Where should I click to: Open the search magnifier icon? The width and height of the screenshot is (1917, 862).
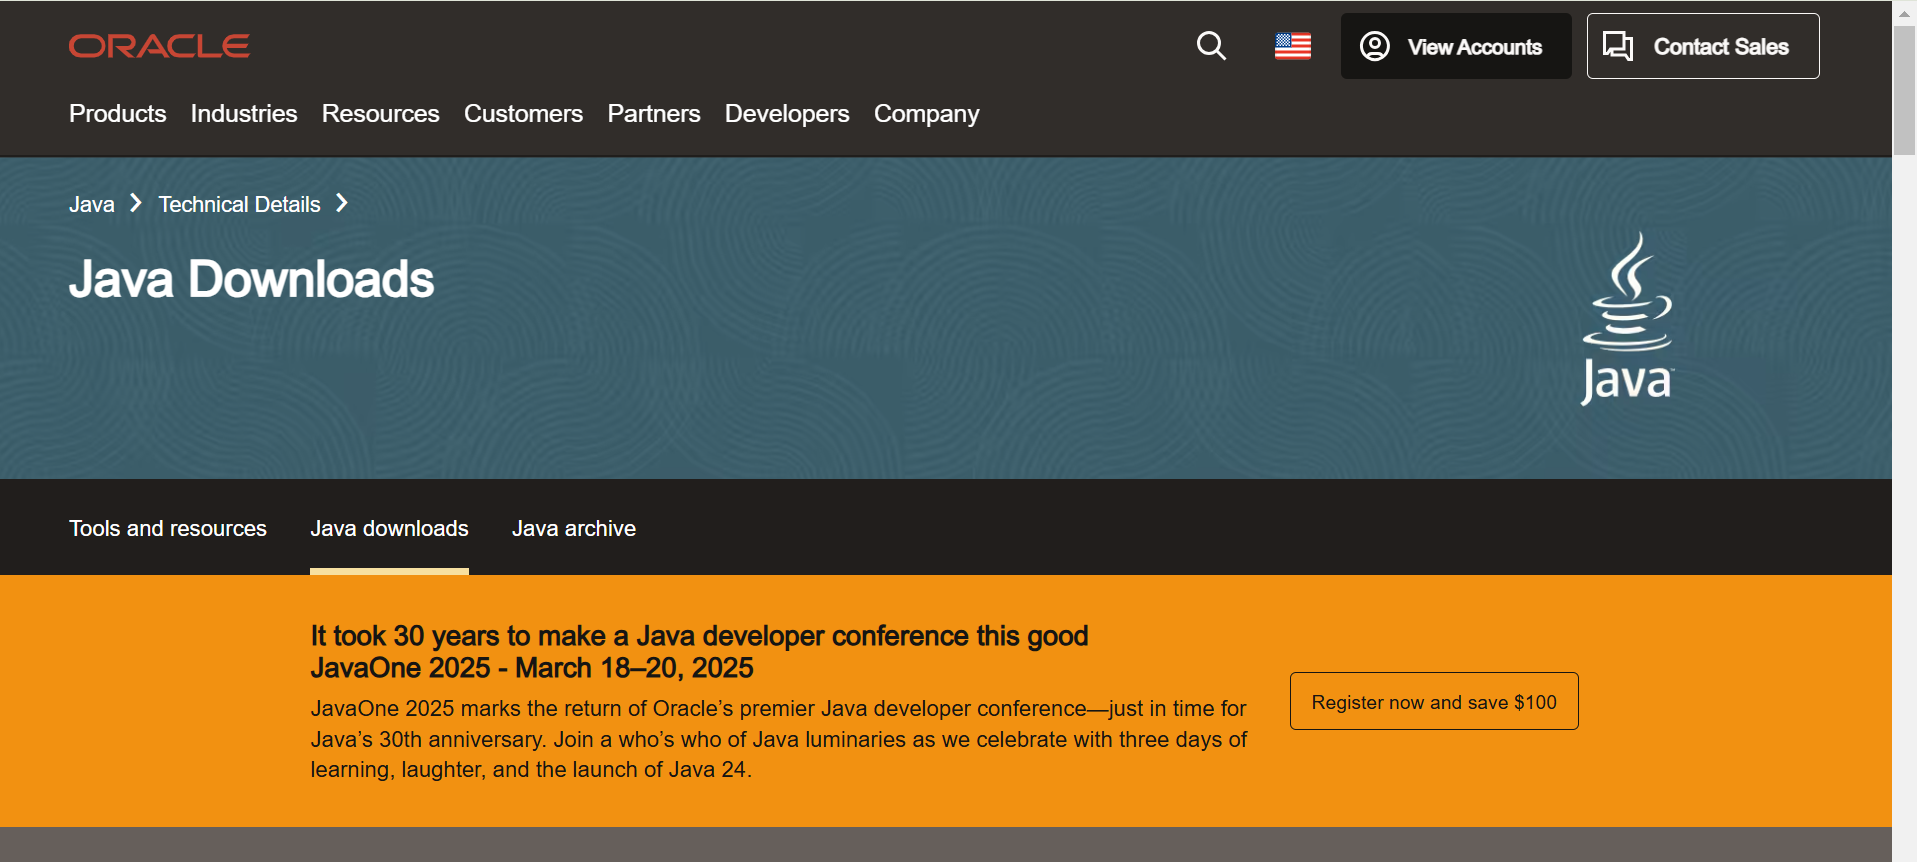pos(1211,46)
